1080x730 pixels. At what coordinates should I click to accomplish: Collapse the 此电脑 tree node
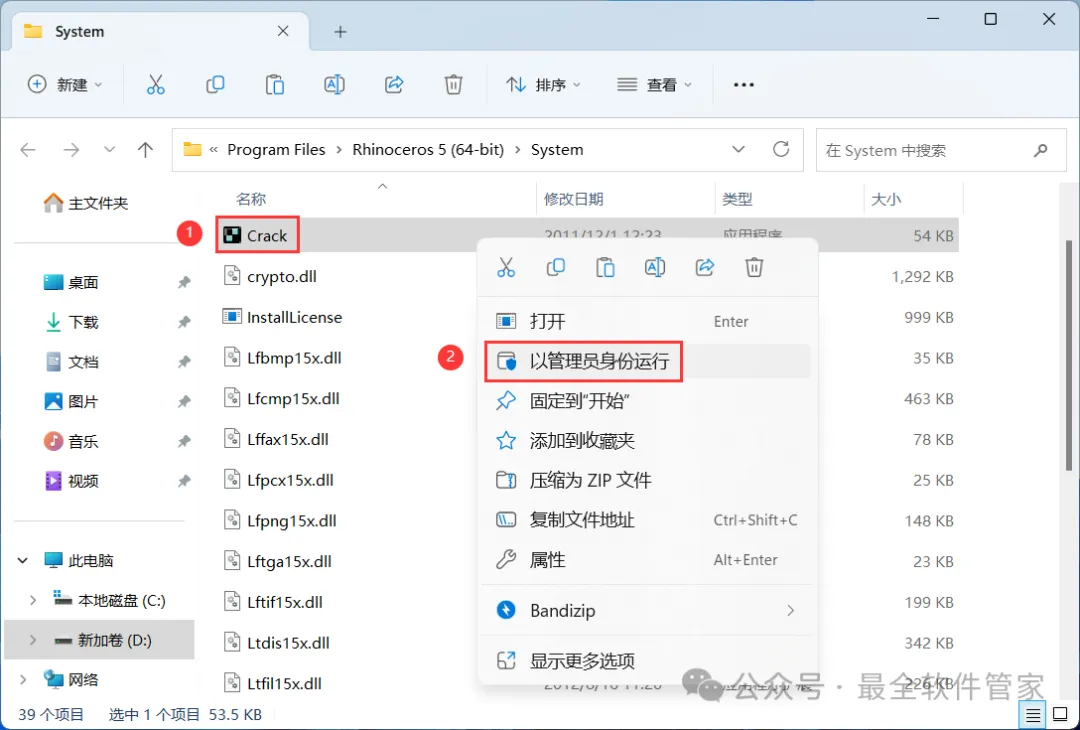(x=23, y=561)
